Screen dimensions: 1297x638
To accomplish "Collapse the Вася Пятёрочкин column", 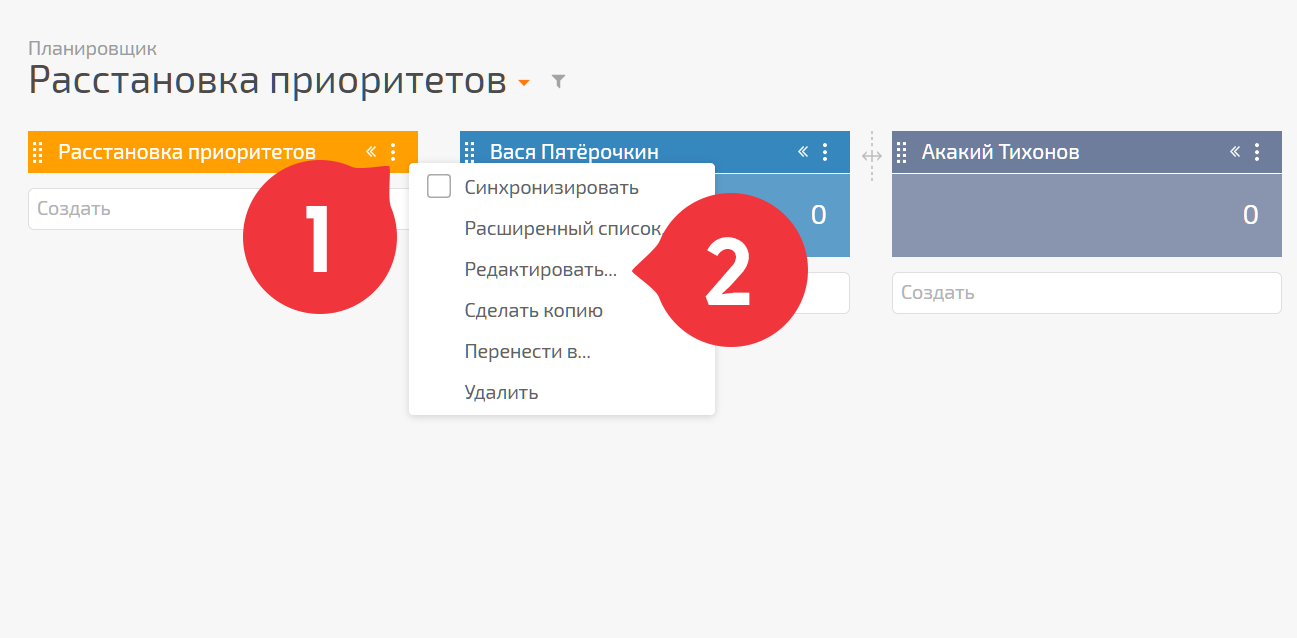I will pos(802,152).
